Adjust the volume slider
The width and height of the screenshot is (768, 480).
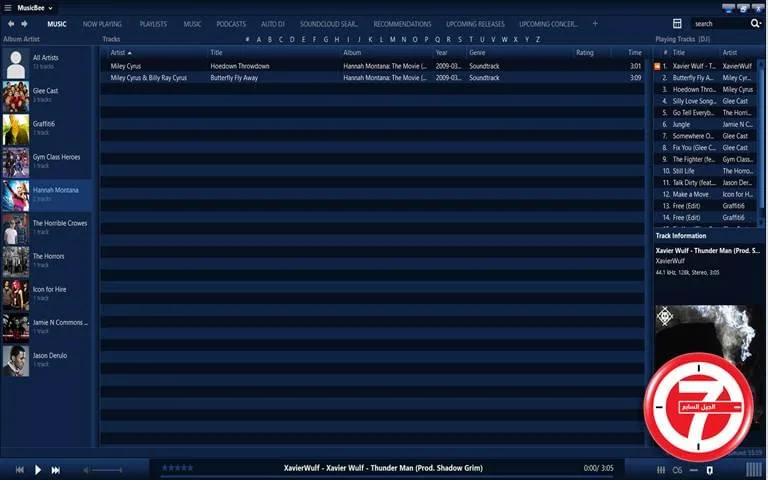point(107,470)
